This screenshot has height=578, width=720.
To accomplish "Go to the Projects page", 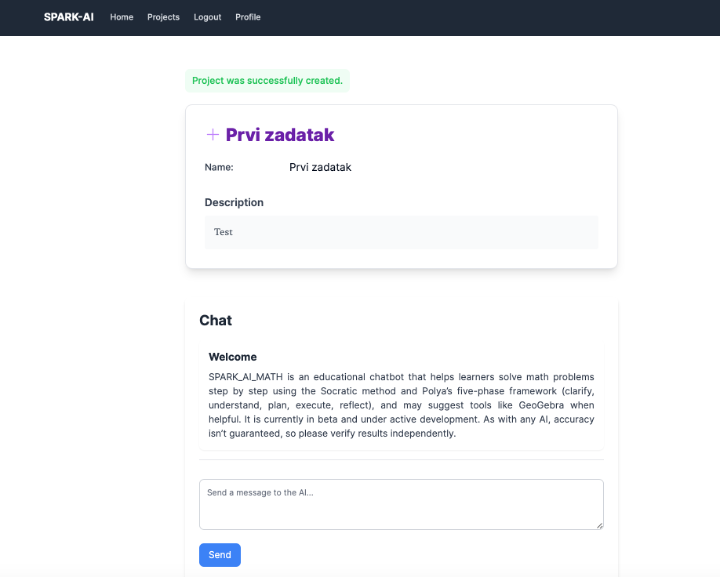I will [x=163, y=17].
